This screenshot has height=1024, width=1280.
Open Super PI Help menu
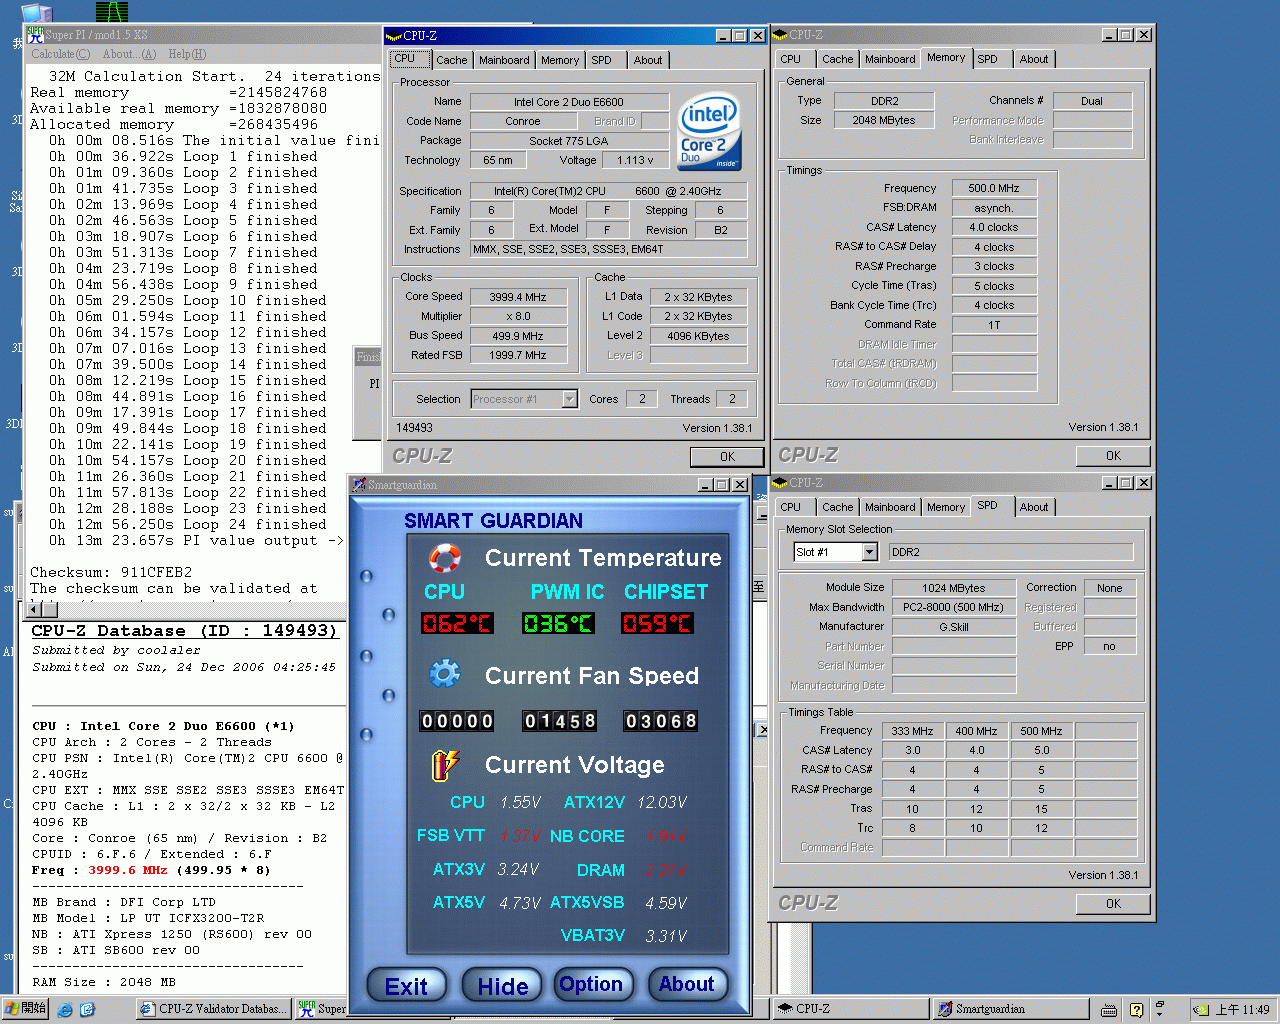(187, 54)
